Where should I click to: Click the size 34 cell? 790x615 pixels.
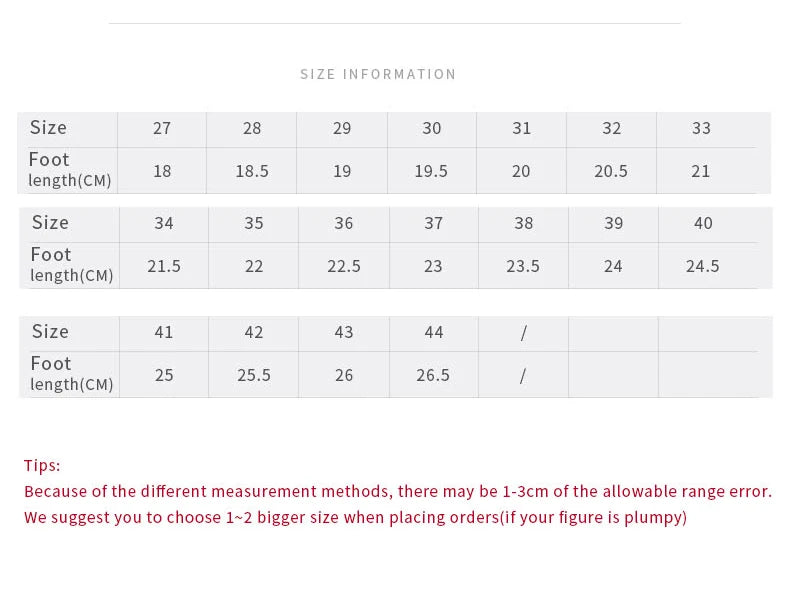pyautogui.click(x=164, y=223)
